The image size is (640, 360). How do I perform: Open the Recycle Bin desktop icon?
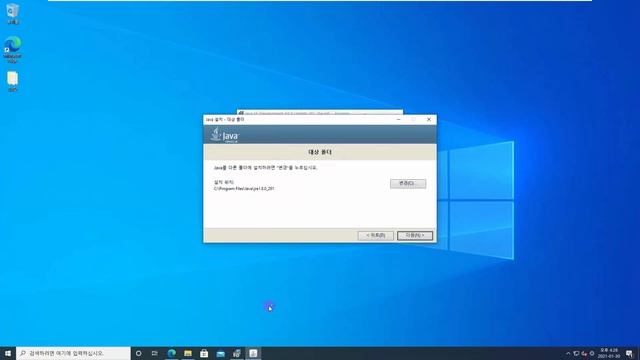click(13, 13)
